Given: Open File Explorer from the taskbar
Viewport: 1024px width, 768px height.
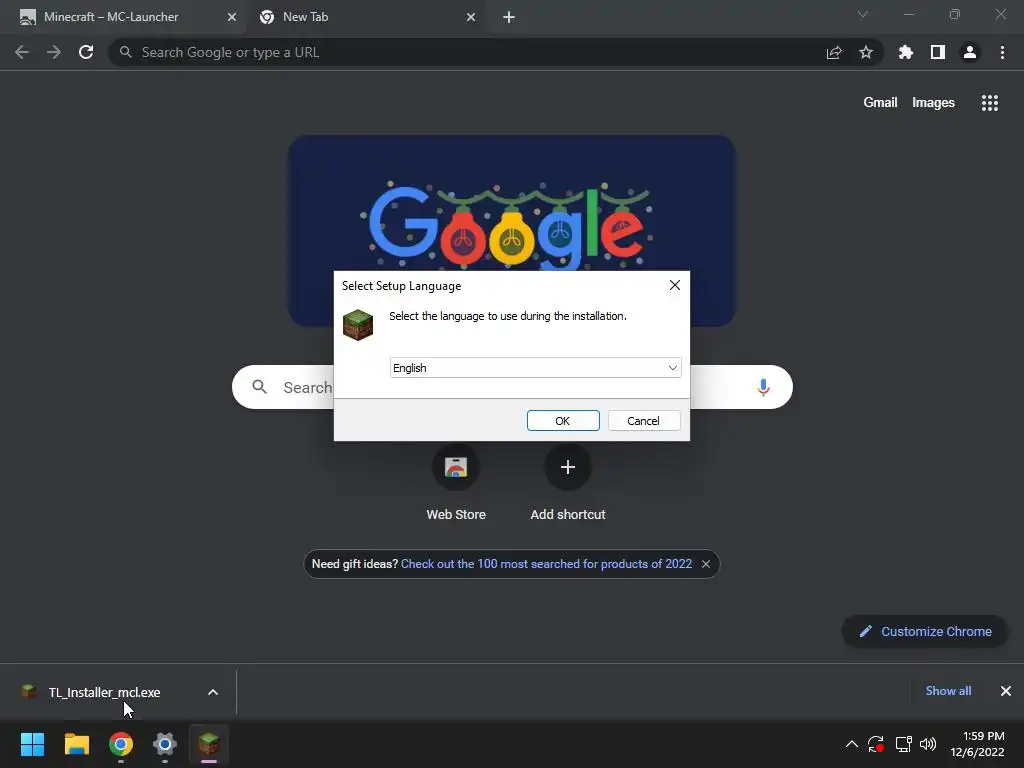Looking at the screenshot, I should click(x=76, y=744).
